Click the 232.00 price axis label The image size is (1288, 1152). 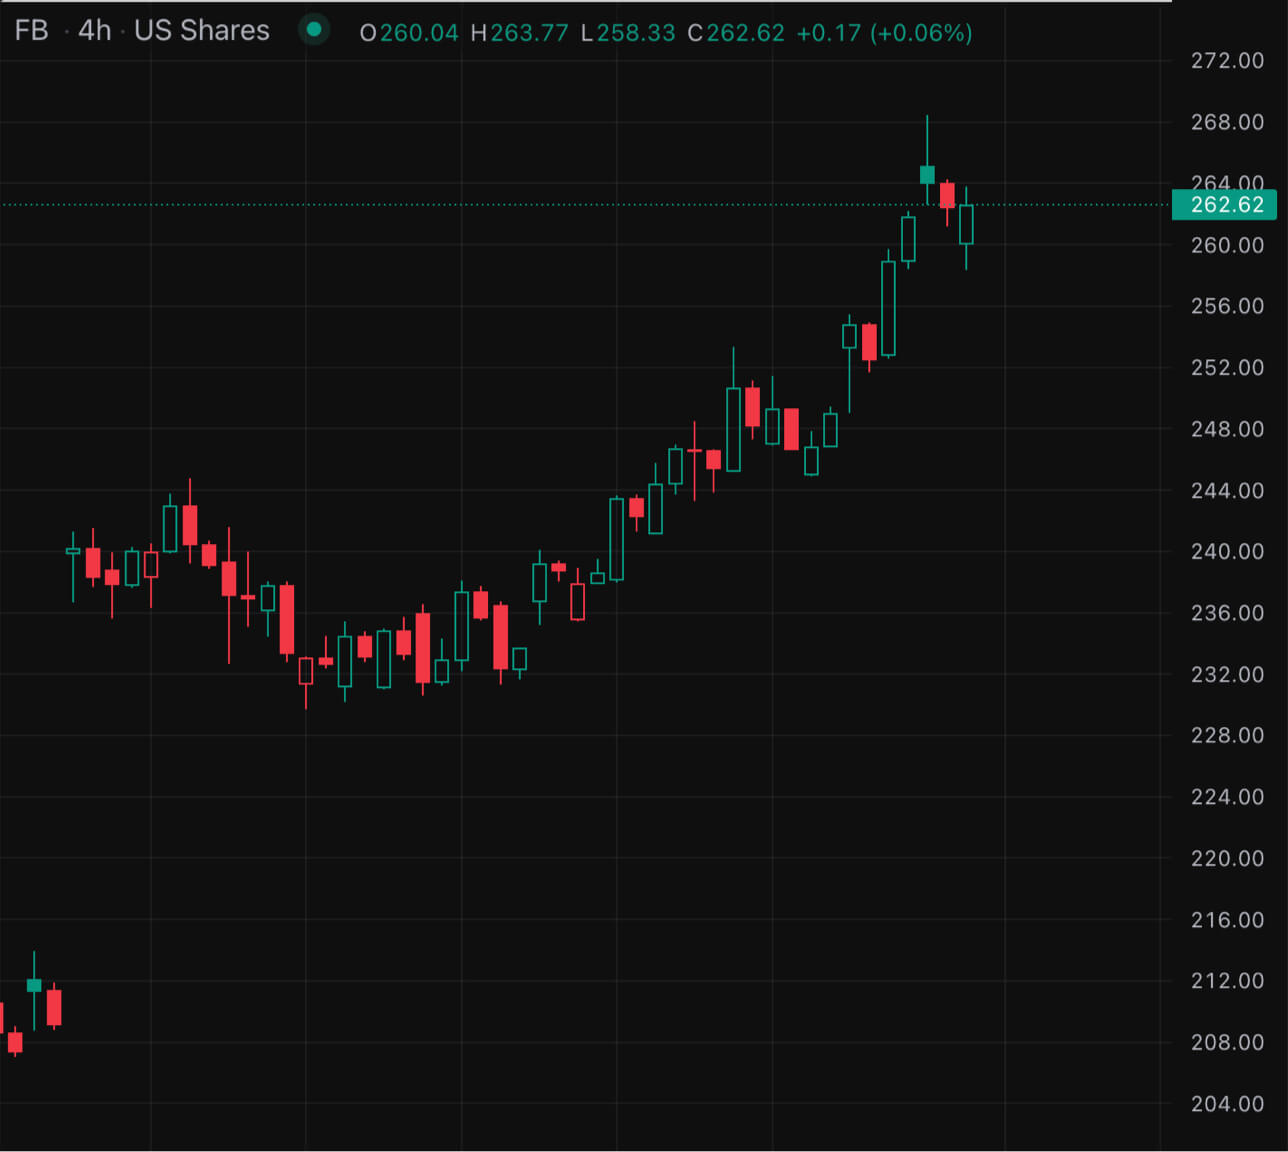click(x=1227, y=675)
